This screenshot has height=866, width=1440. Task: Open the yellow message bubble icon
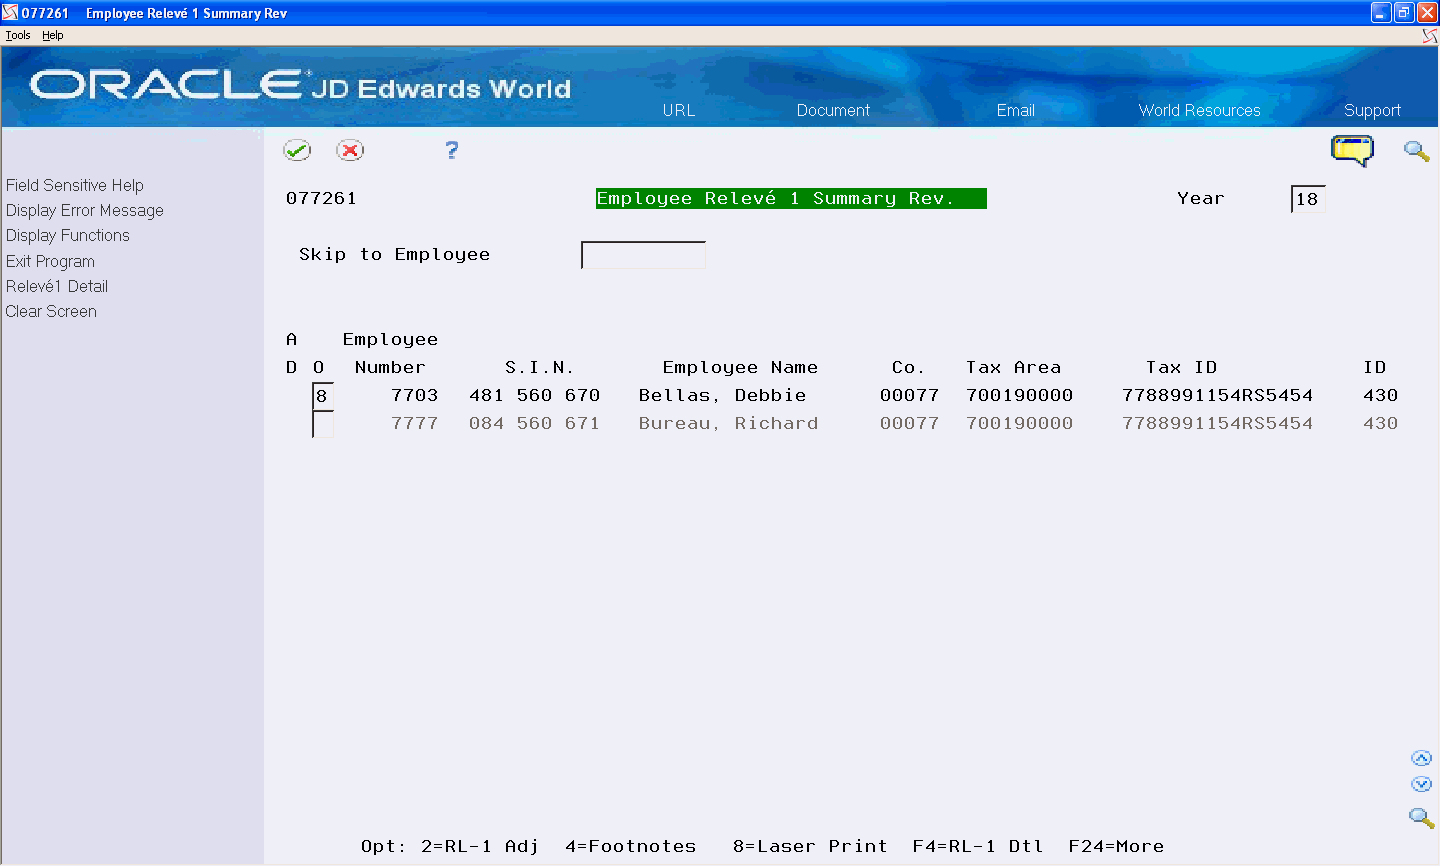coord(1352,150)
